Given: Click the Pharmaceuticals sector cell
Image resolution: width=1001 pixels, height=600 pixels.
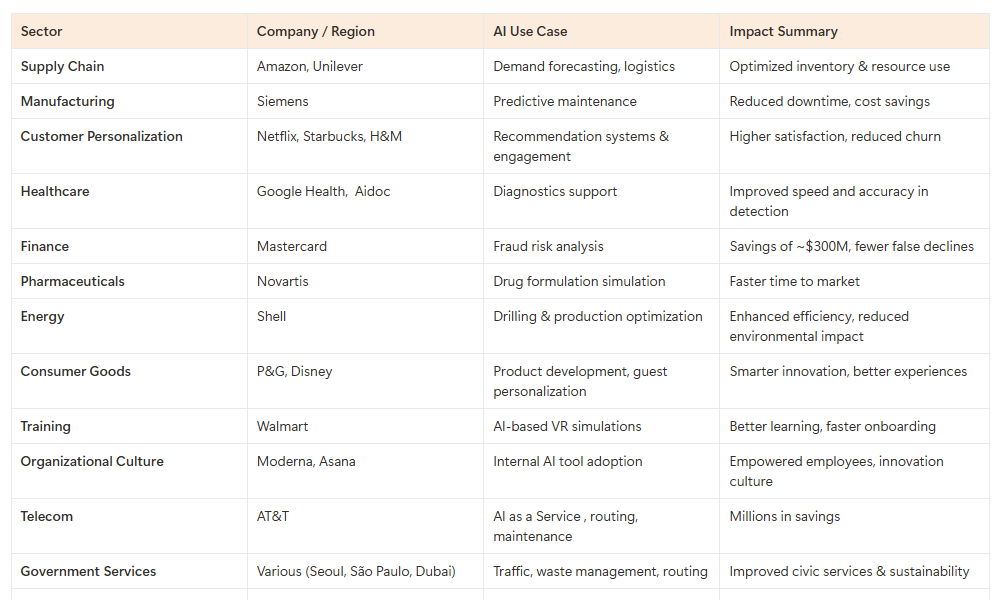Looking at the screenshot, I should (x=73, y=282).
